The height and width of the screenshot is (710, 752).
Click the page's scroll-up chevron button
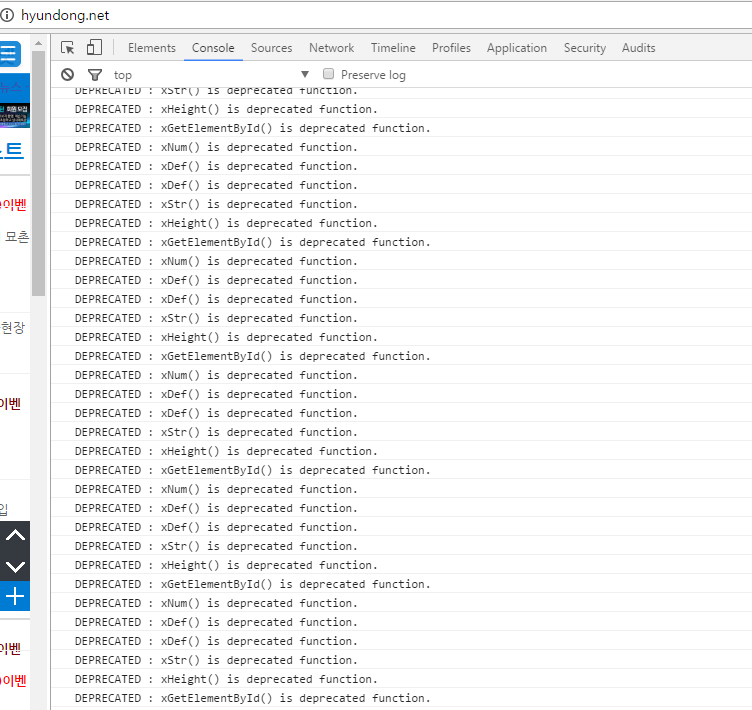[x=15, y=536]
